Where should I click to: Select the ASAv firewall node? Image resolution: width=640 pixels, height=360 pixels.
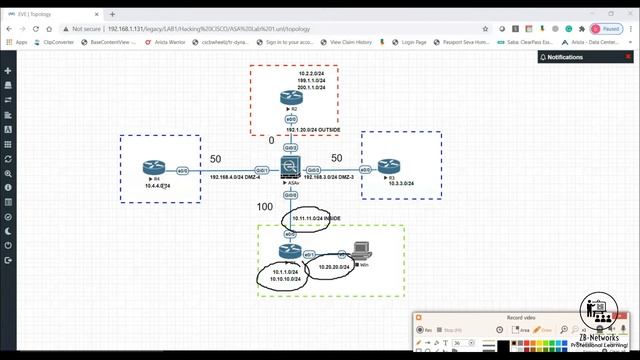[291, 167]
